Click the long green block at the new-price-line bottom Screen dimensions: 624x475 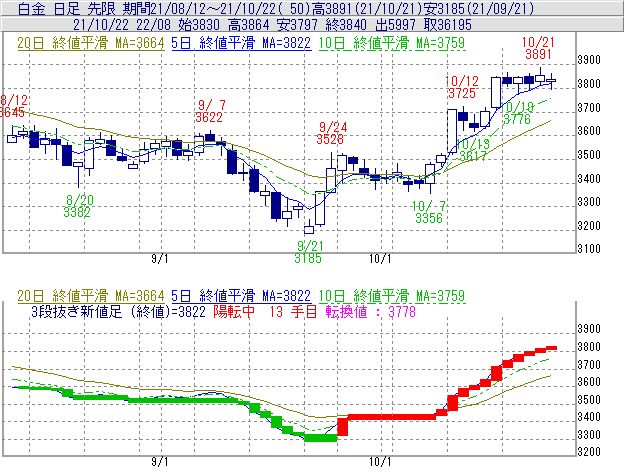(x=321, y=438)
